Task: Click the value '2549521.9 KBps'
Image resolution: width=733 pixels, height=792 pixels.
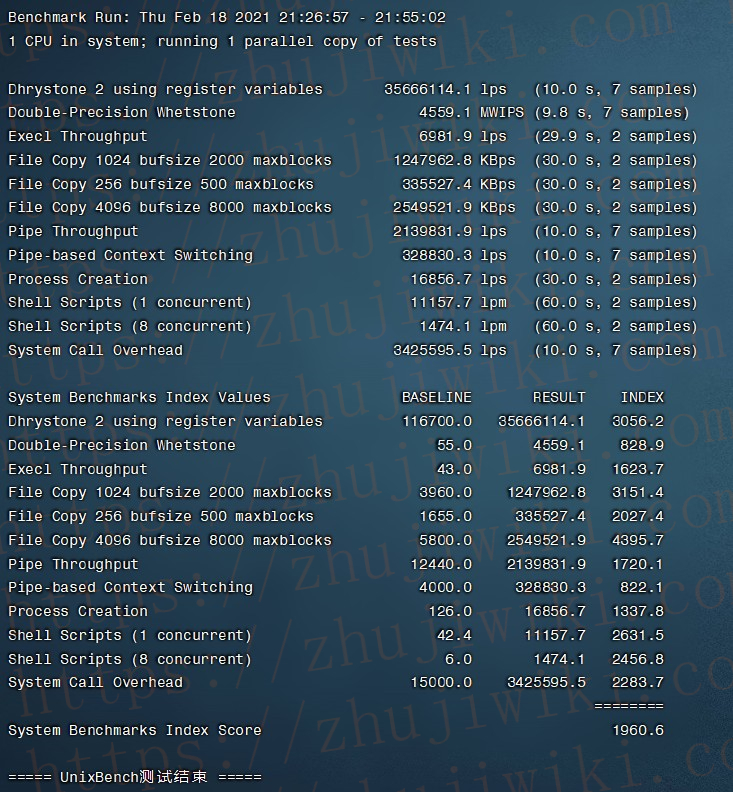Action: click(454, 207)
